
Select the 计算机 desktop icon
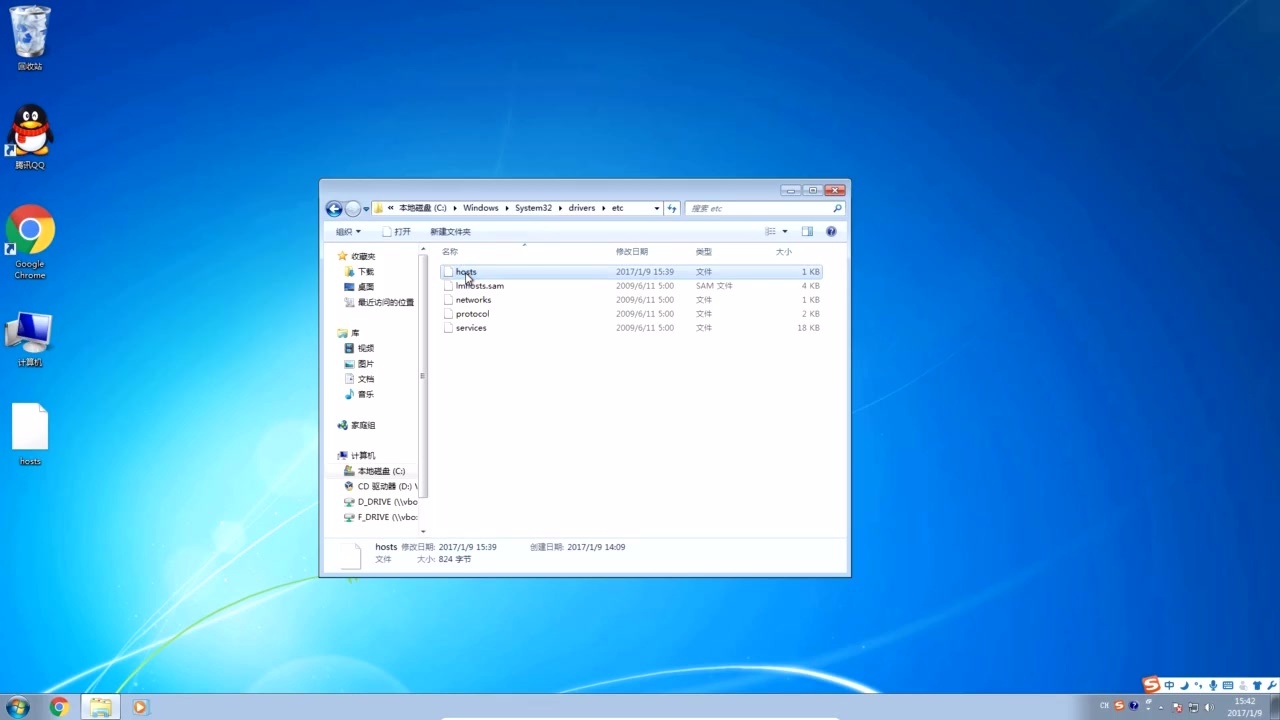[x=30, y=340]
